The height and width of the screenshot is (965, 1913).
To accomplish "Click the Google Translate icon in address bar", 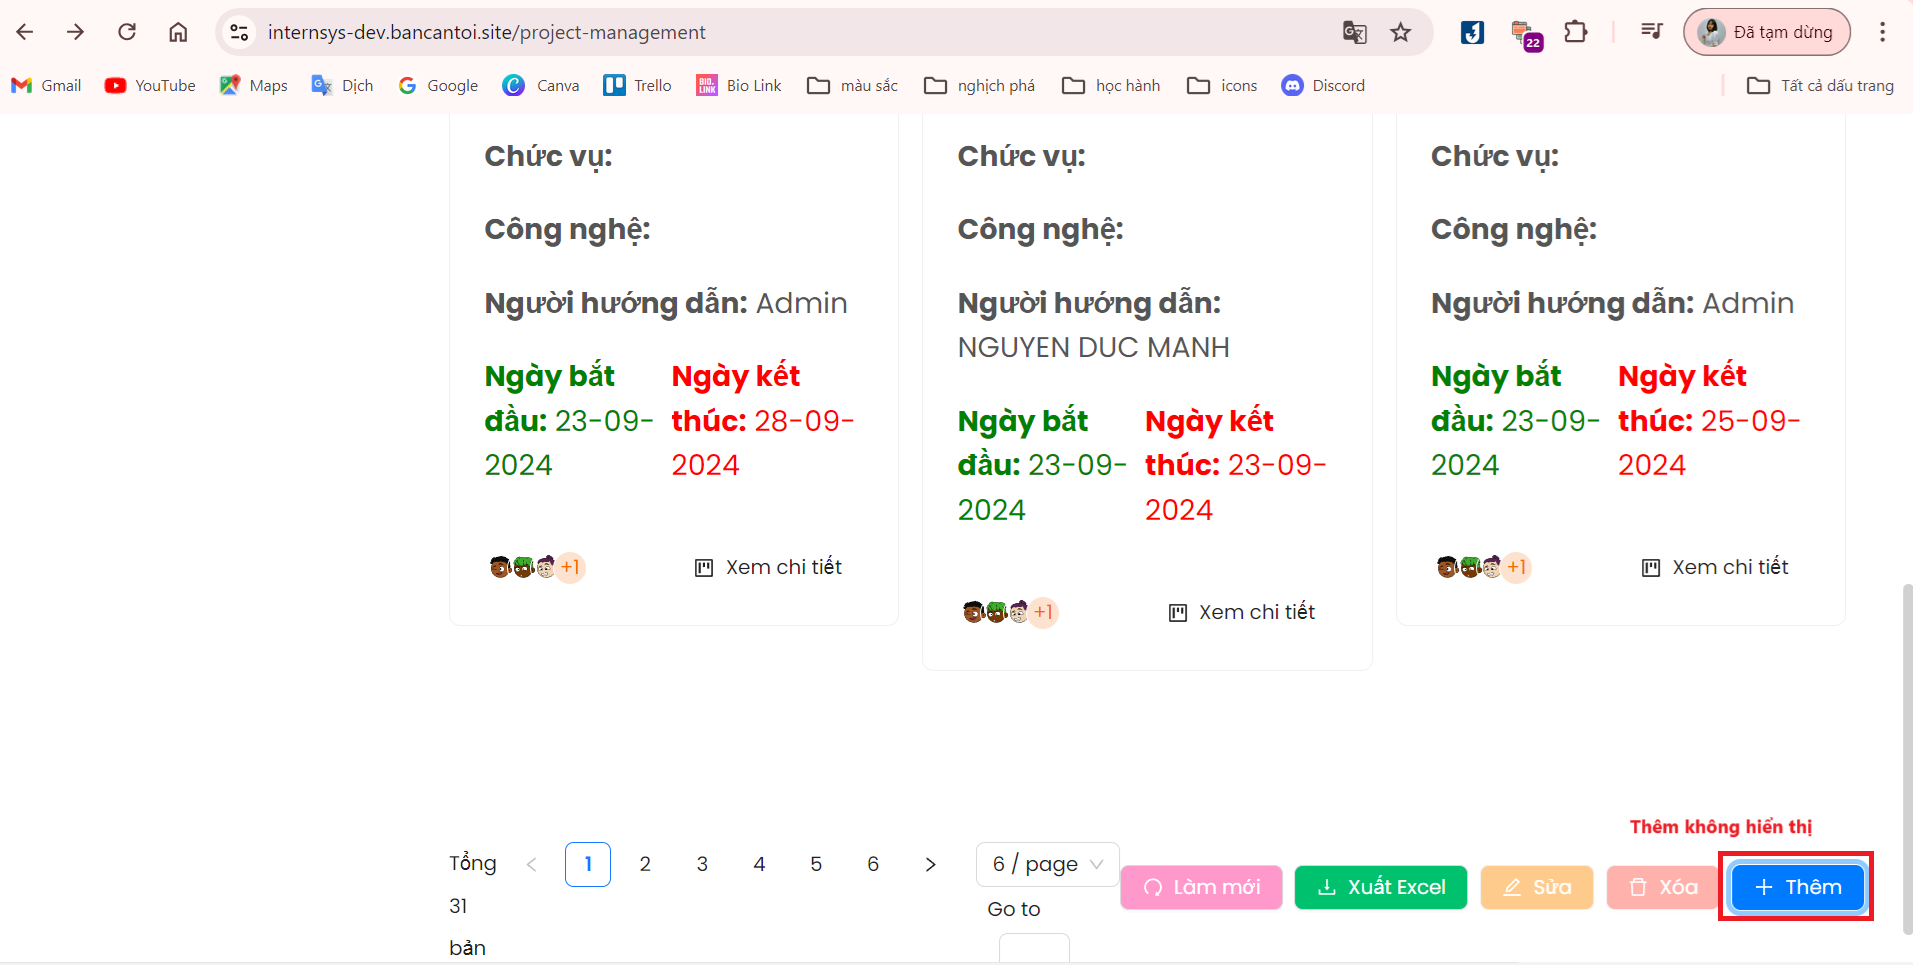I will click(1354, 32).
